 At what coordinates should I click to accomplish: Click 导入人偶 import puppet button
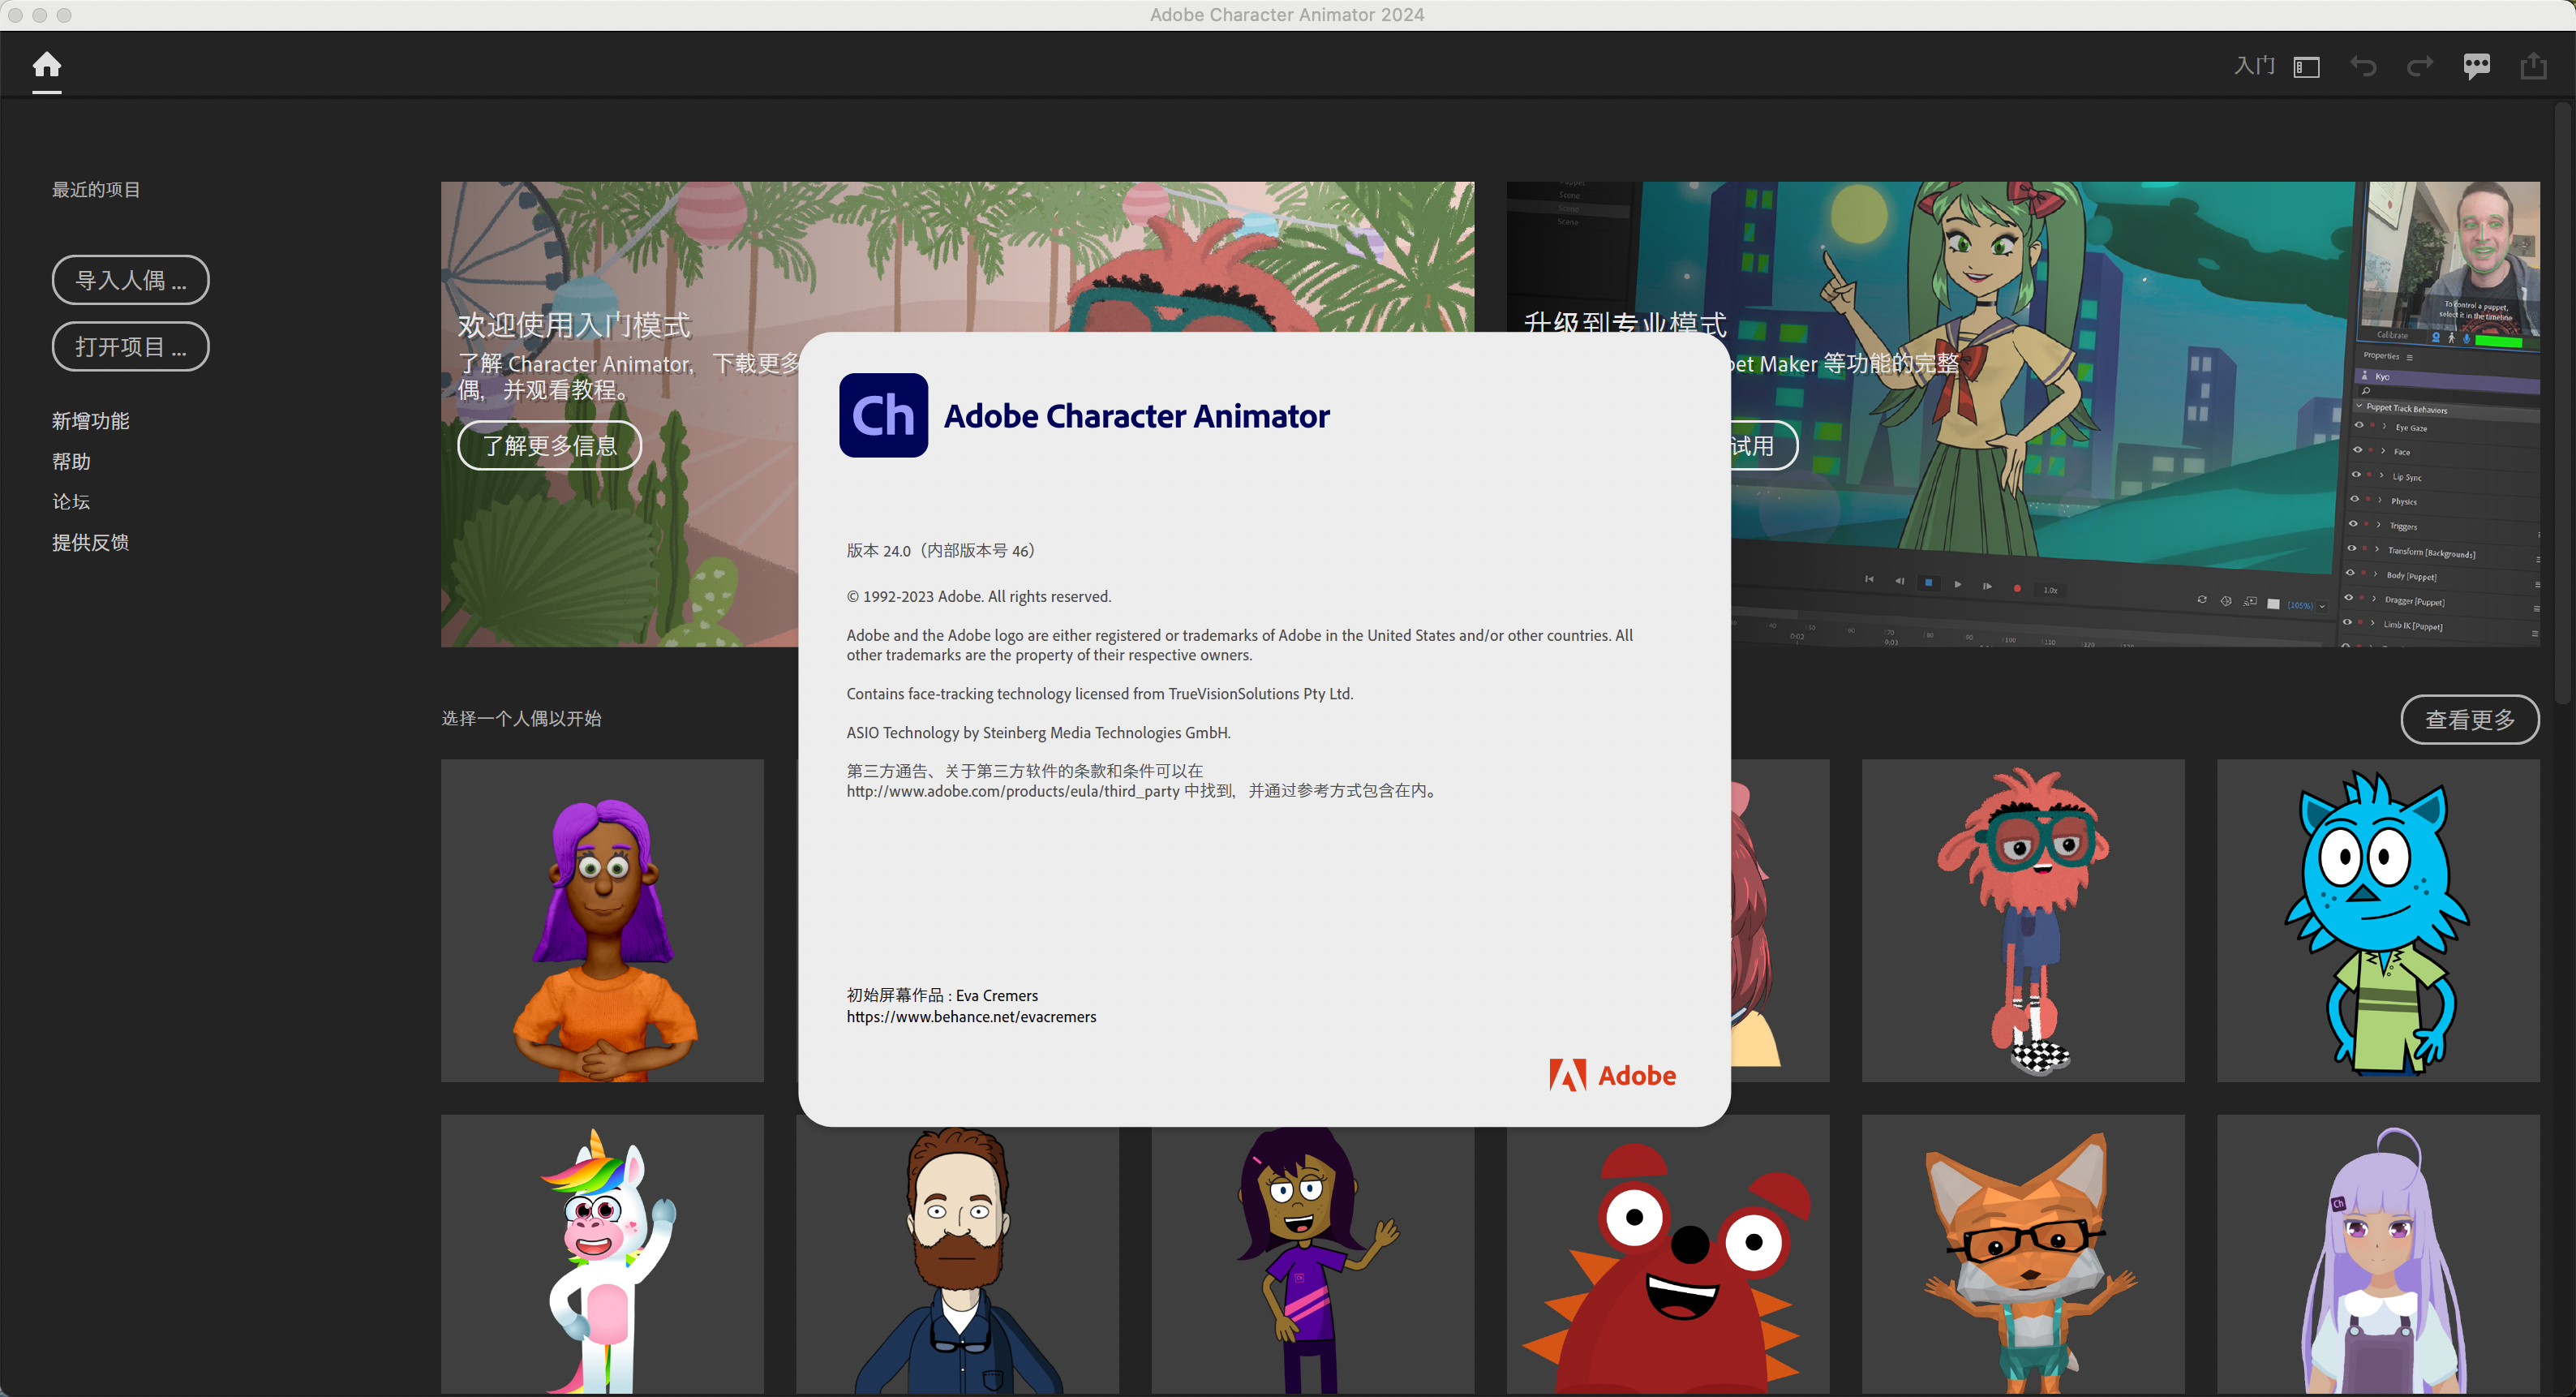[131, 280]
